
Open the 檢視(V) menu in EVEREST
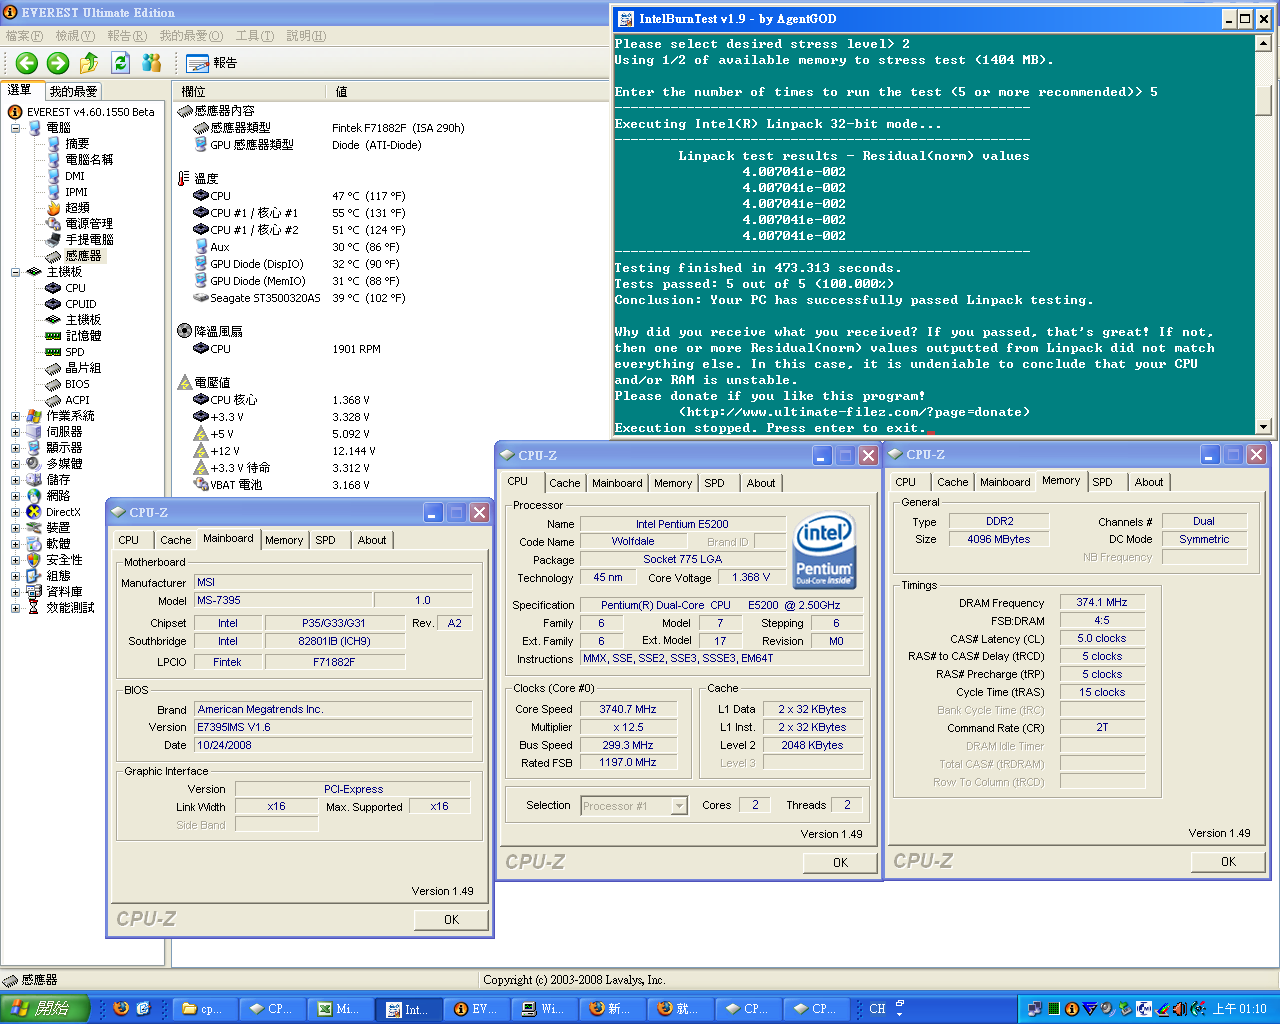[x=75, y=36]
